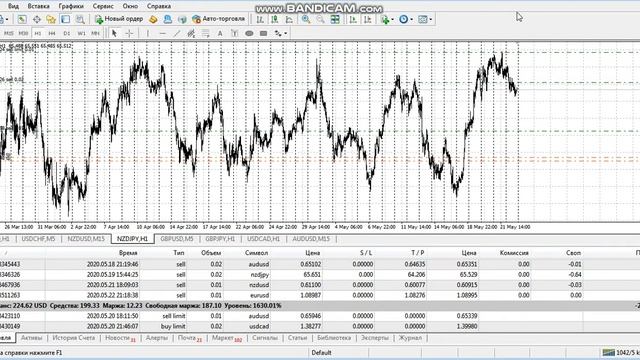
Task: Select the MN timeframe button
Action: (x=95, y=33)
